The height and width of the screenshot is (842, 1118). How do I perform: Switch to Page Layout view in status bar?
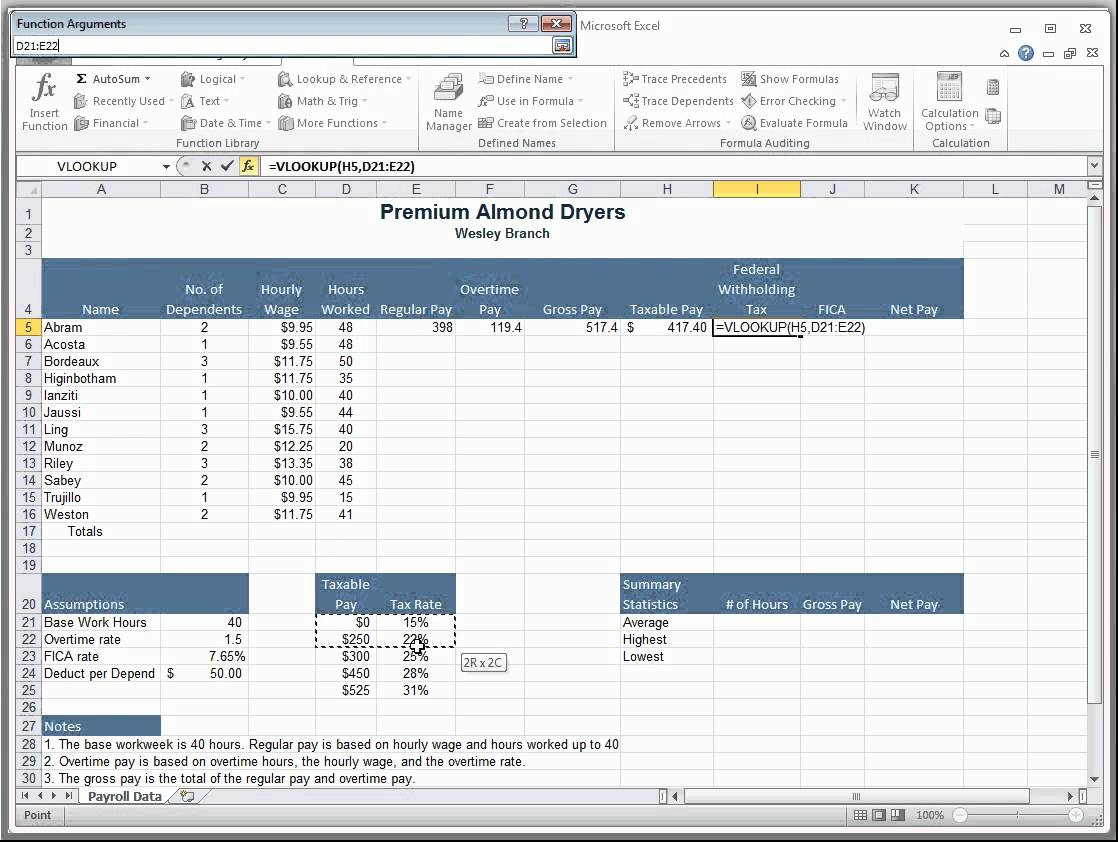coord(879,815)
